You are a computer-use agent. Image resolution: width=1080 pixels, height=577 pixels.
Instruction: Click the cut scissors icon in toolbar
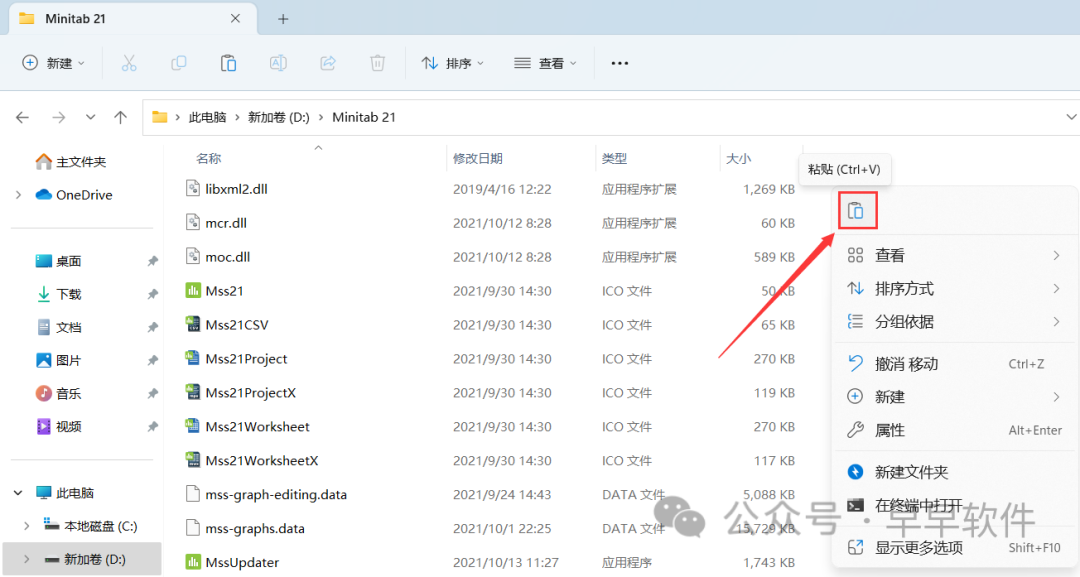(x=129, y=63)
